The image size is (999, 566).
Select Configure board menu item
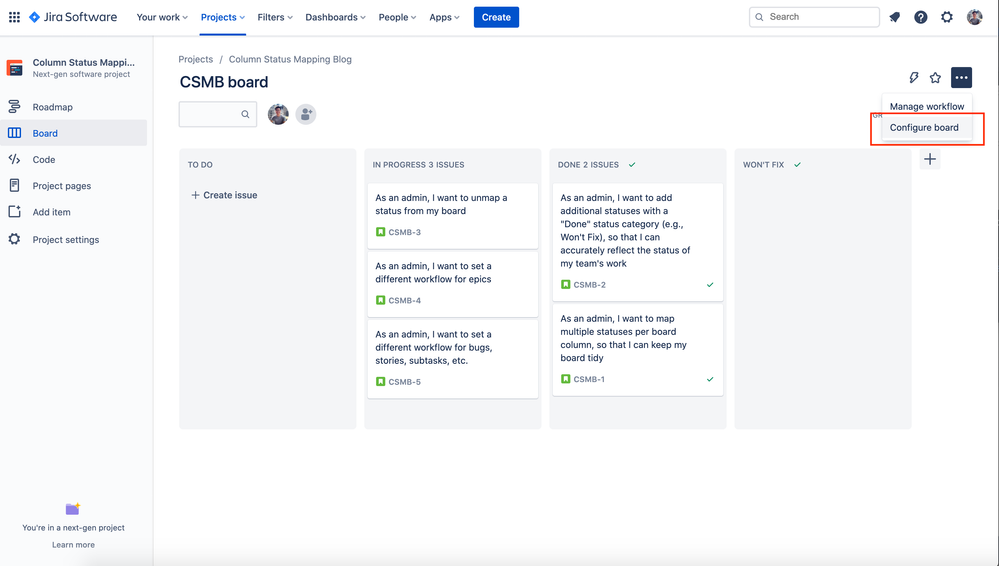927,127
